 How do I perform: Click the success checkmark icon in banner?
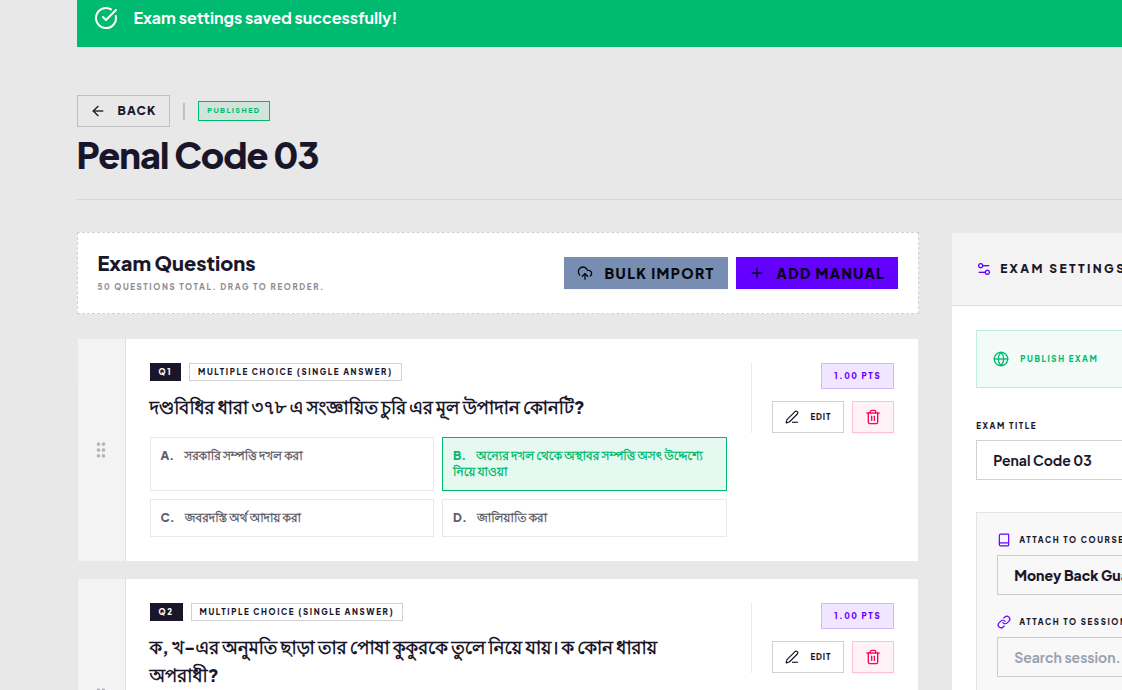106,18
